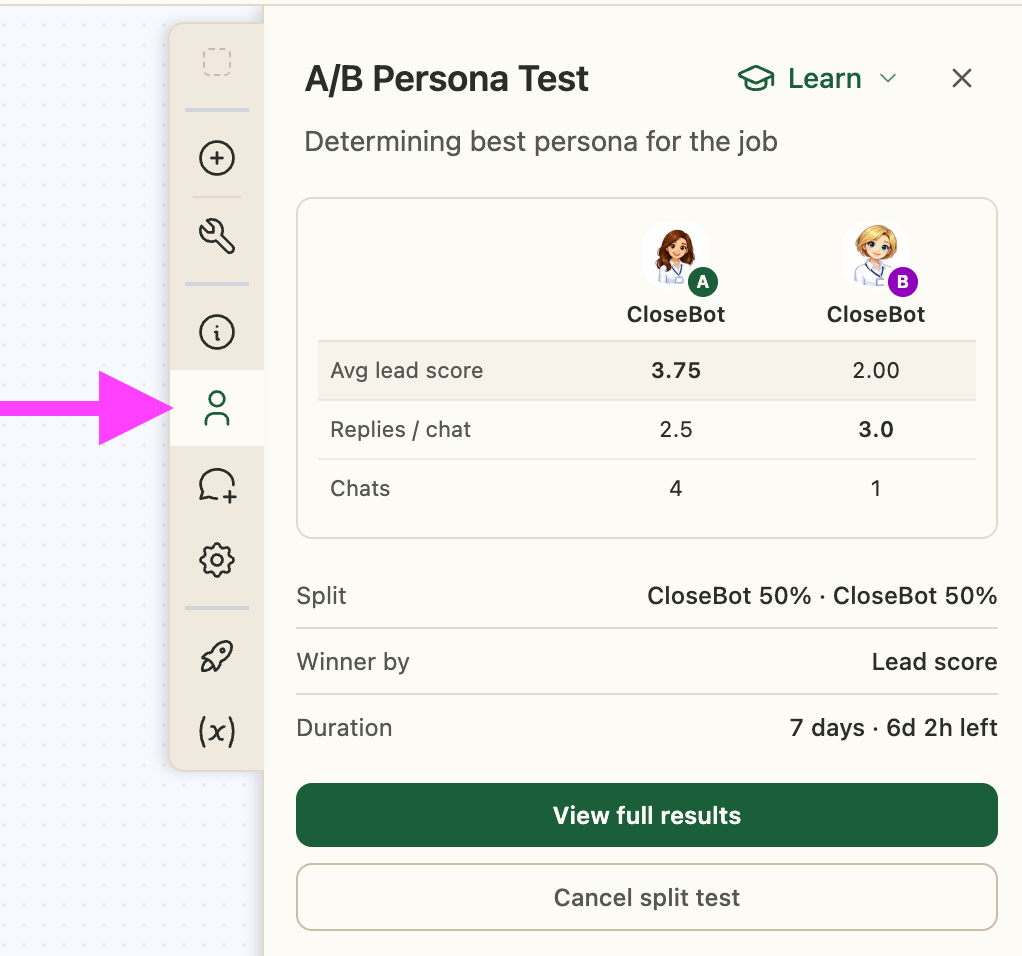
Task: Click the View full results button
Action: 647,815
